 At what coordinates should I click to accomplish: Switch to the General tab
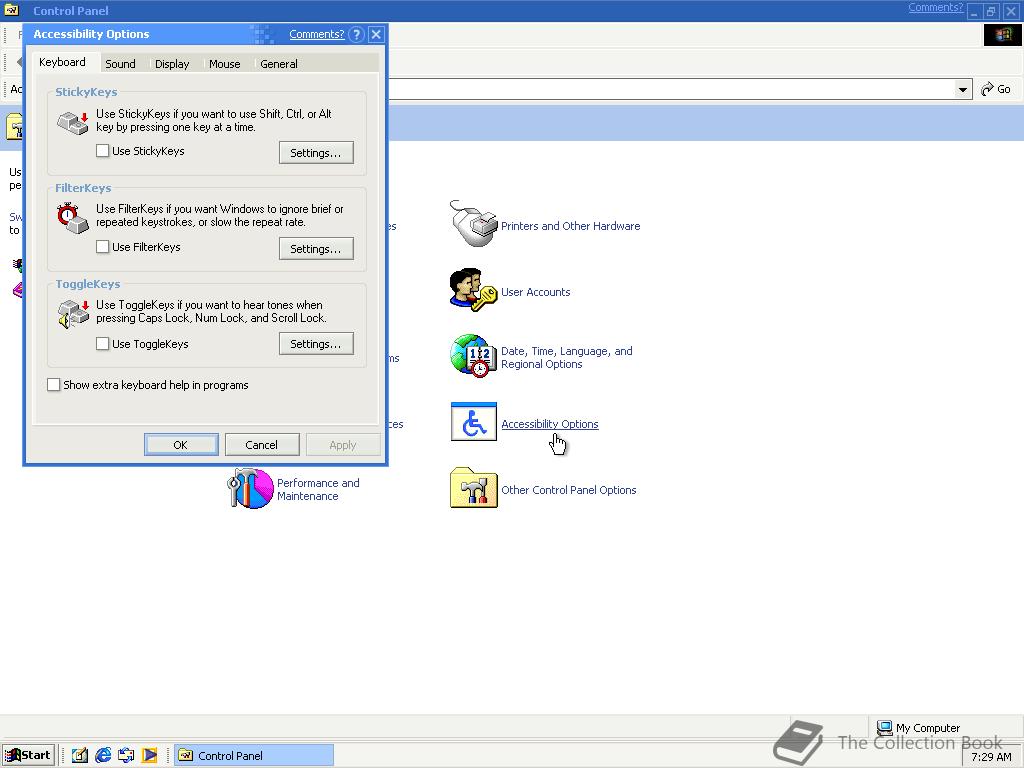(279, 64)
